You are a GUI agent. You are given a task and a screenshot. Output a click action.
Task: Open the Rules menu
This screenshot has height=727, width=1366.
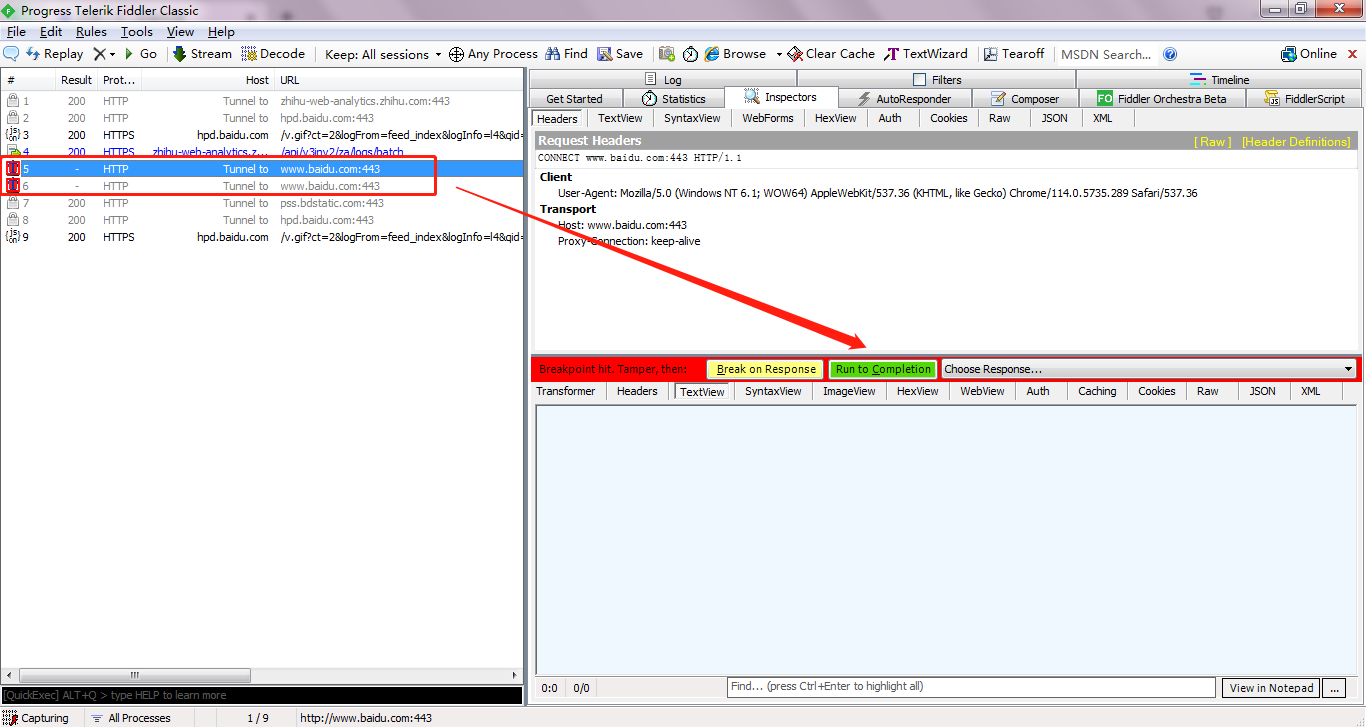click(91, 32)
